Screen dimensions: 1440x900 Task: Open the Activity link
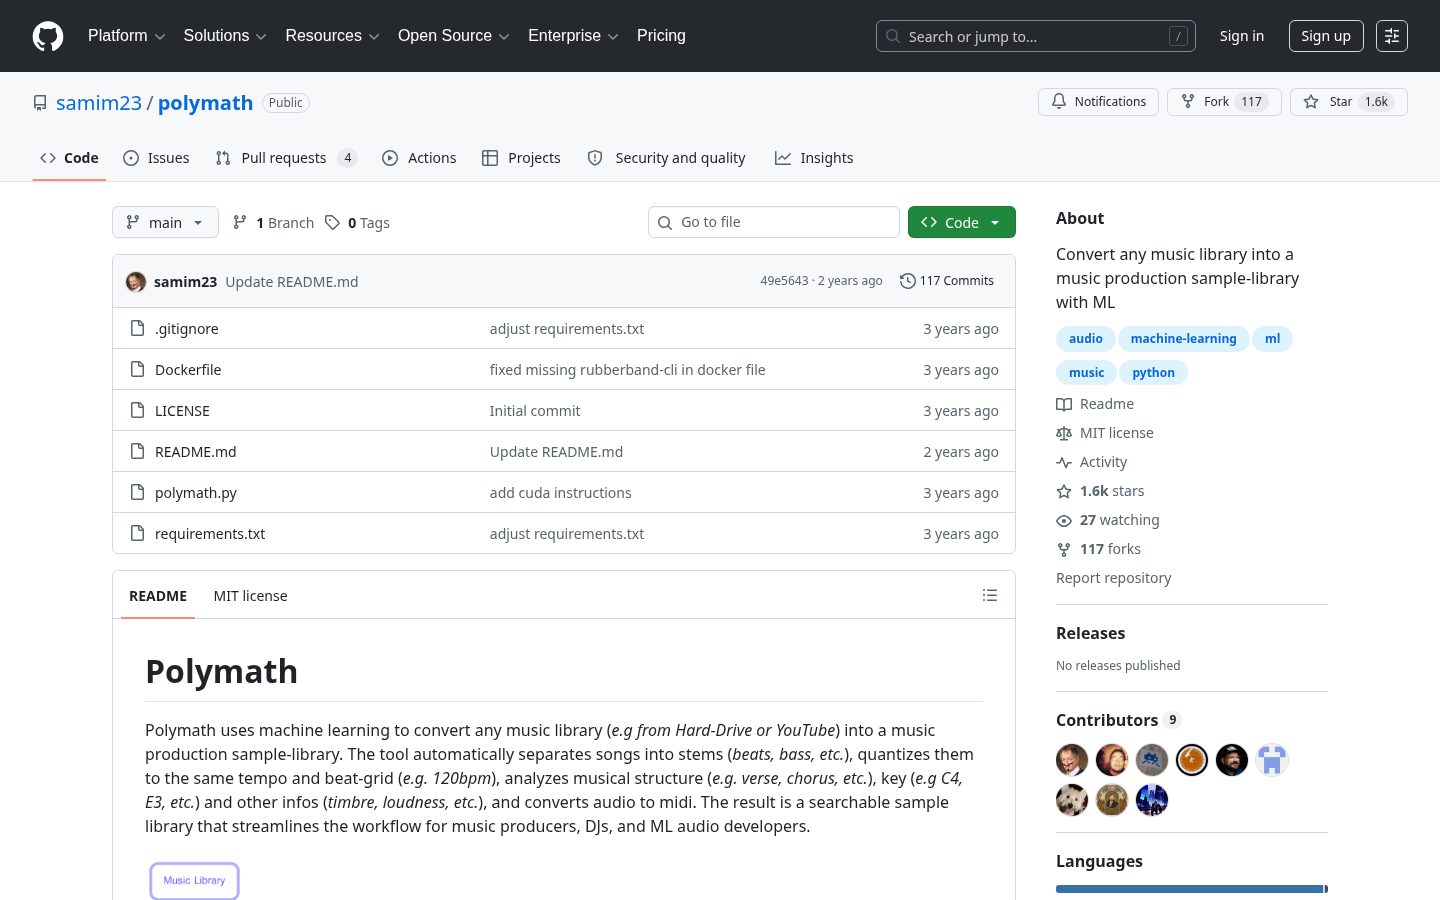click(1092, 462)
